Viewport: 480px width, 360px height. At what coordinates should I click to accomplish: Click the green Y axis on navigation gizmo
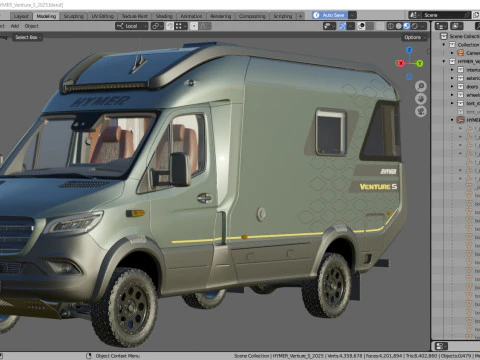point(420,63)
